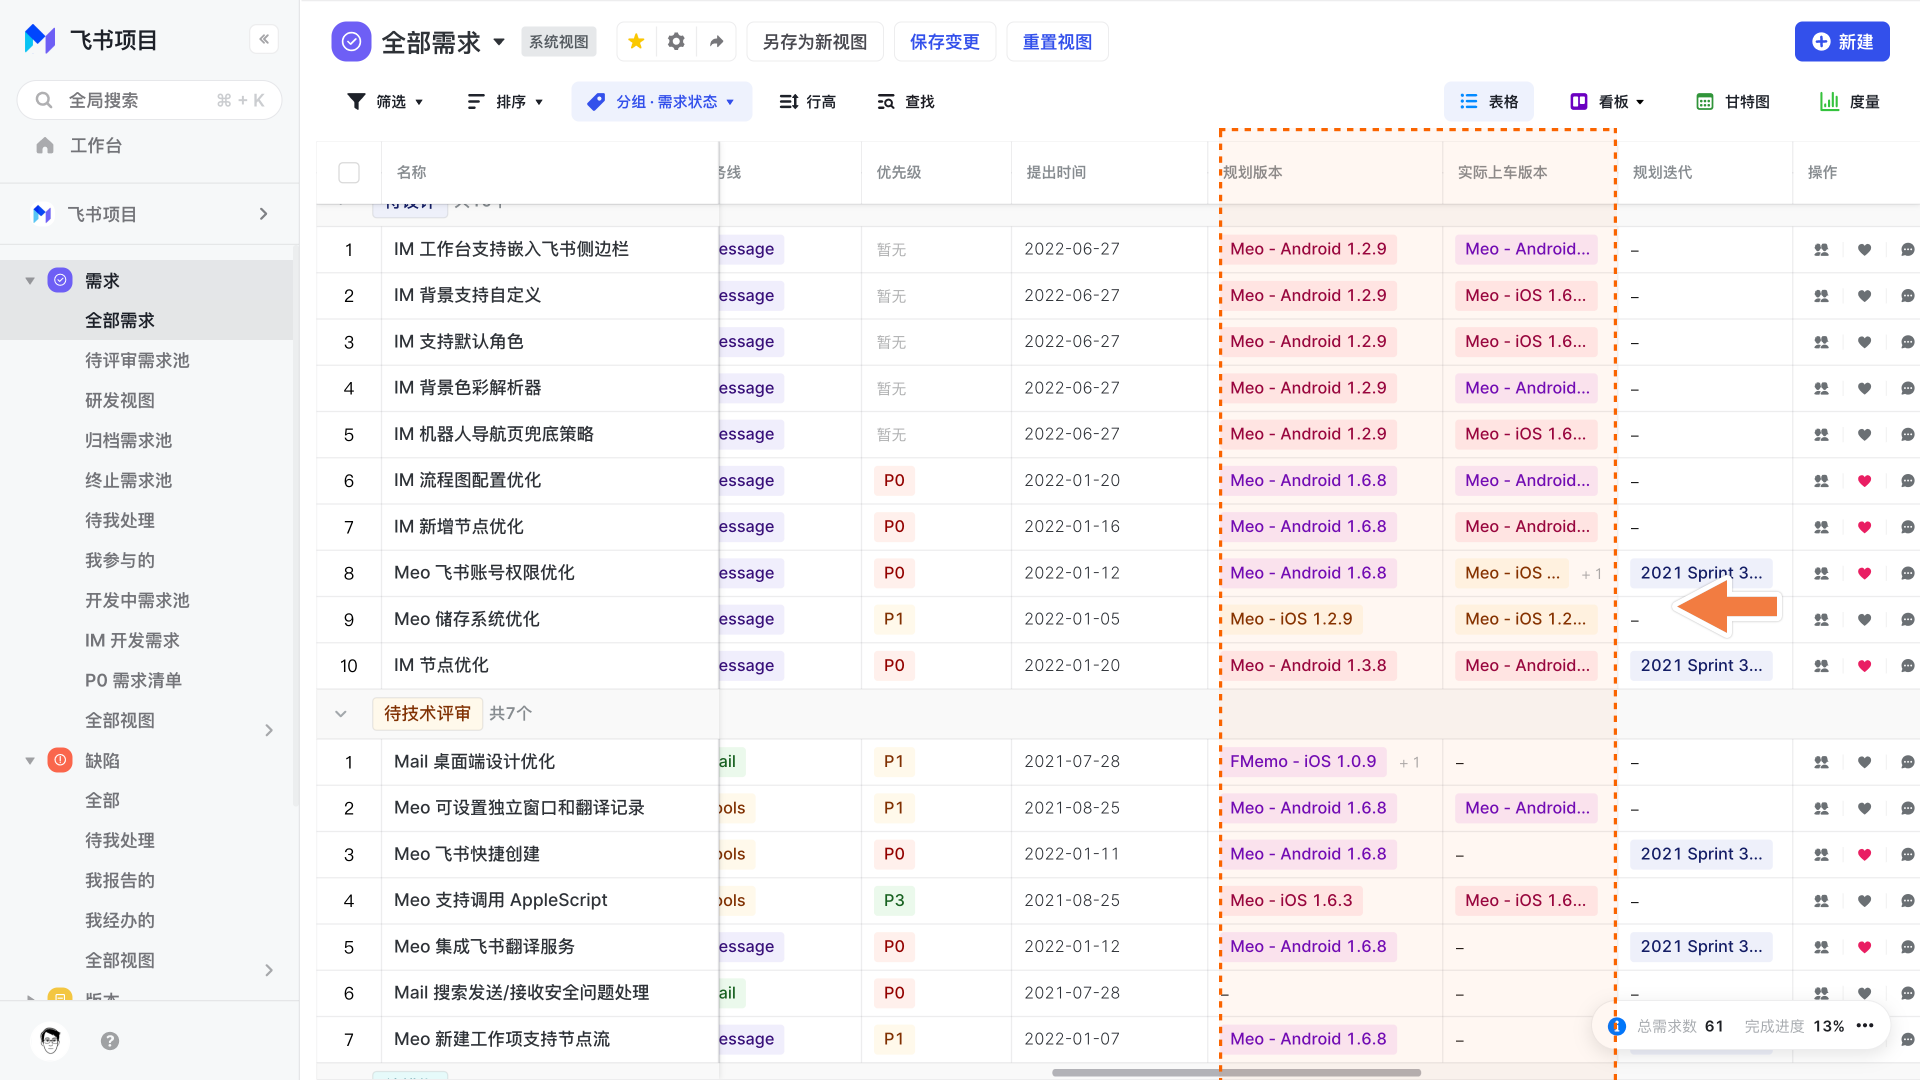Switch to 表格 view
This screenshot has height=1080, width=1920.
click(x=1489, y=101)
